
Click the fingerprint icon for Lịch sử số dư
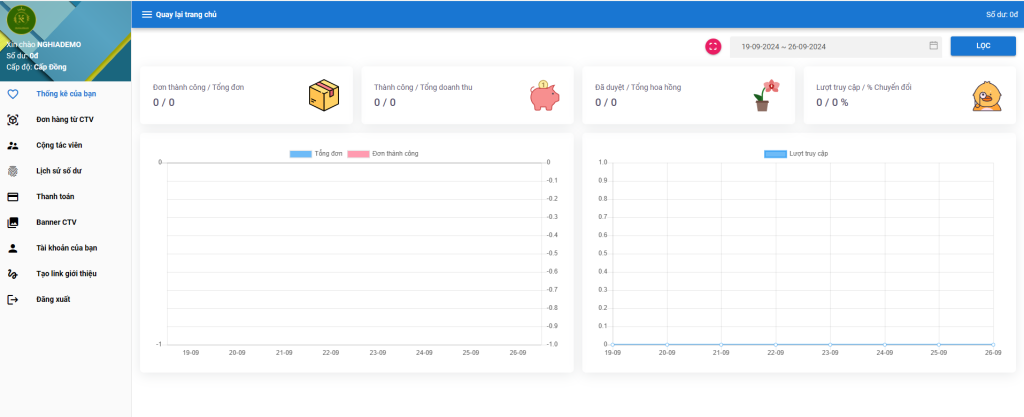point(13,171)
